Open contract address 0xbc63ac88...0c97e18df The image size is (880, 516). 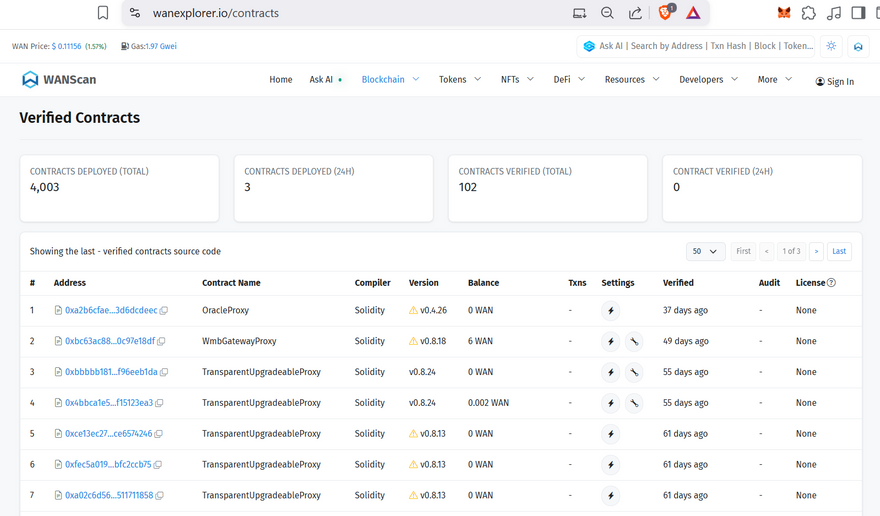tap(109, 342)
